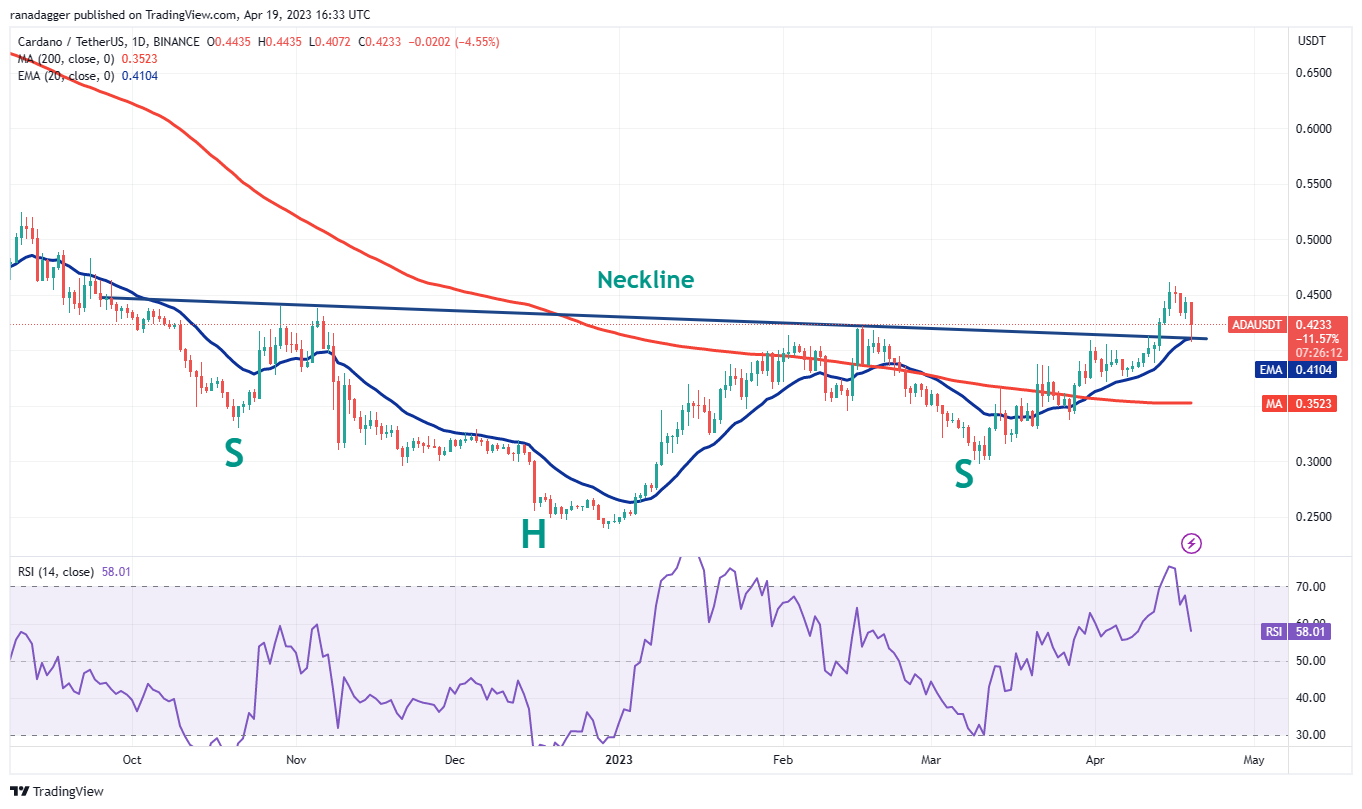Screen dimensions: 1362x809
Task: Select the Neckline annotation text
Action: [646, 280]
